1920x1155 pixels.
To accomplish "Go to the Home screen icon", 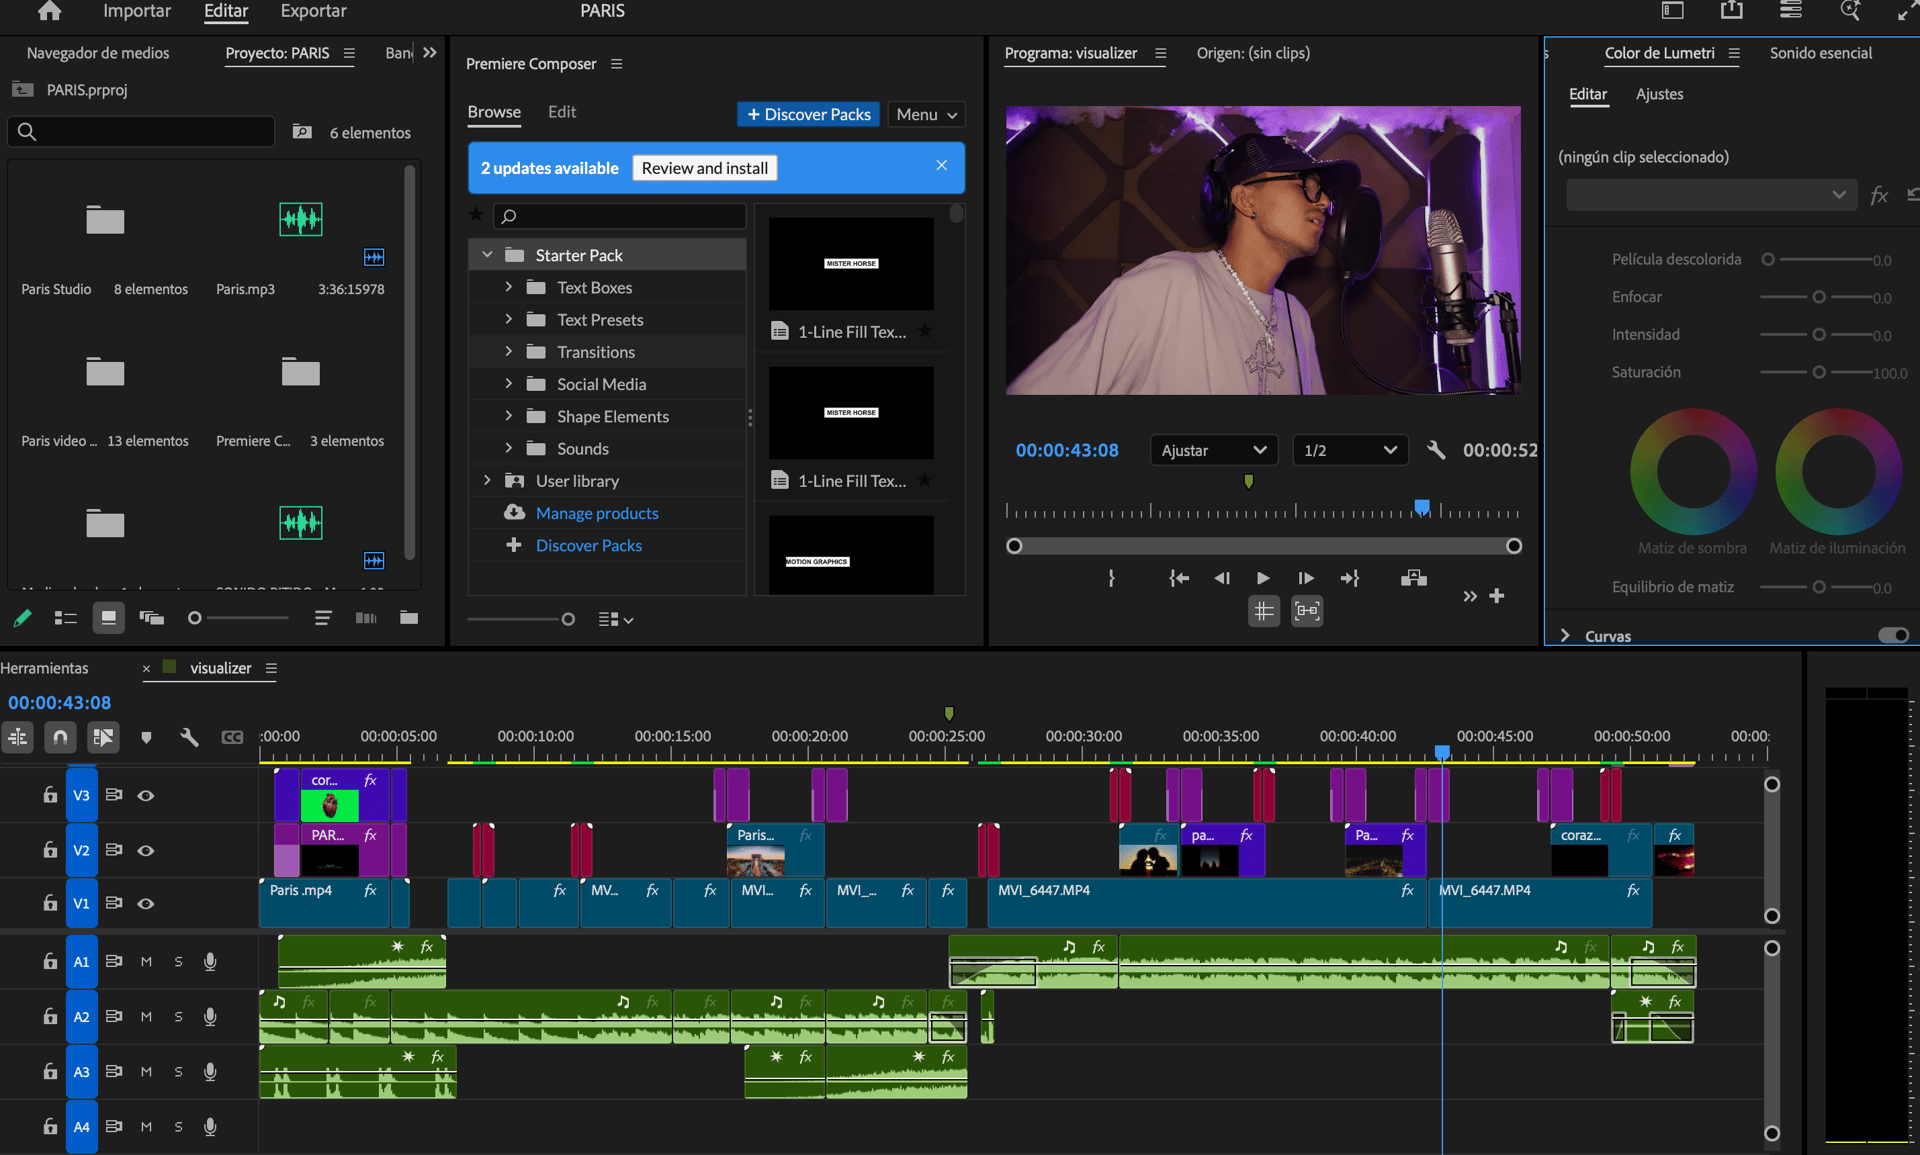I will coord(49,11).
